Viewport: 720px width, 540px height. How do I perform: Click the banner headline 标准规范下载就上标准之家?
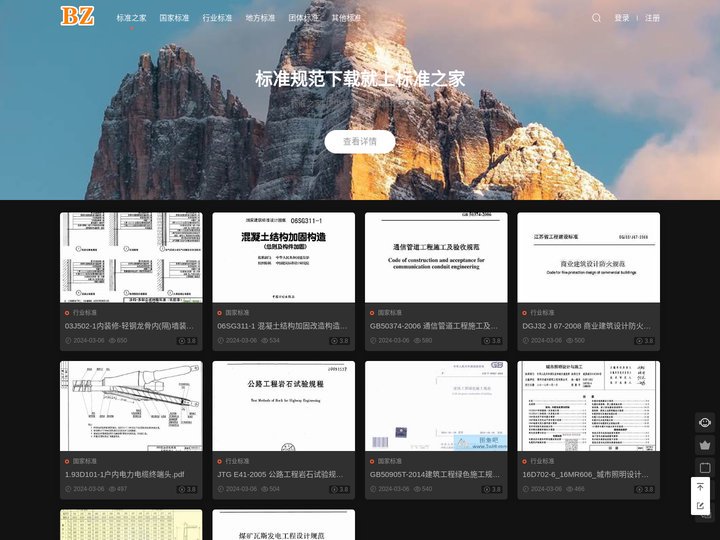(x=360, y=79)
